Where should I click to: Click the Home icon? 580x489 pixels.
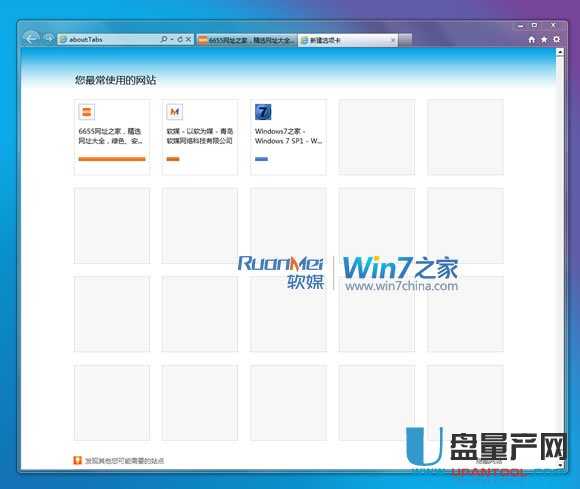[532, 40]
